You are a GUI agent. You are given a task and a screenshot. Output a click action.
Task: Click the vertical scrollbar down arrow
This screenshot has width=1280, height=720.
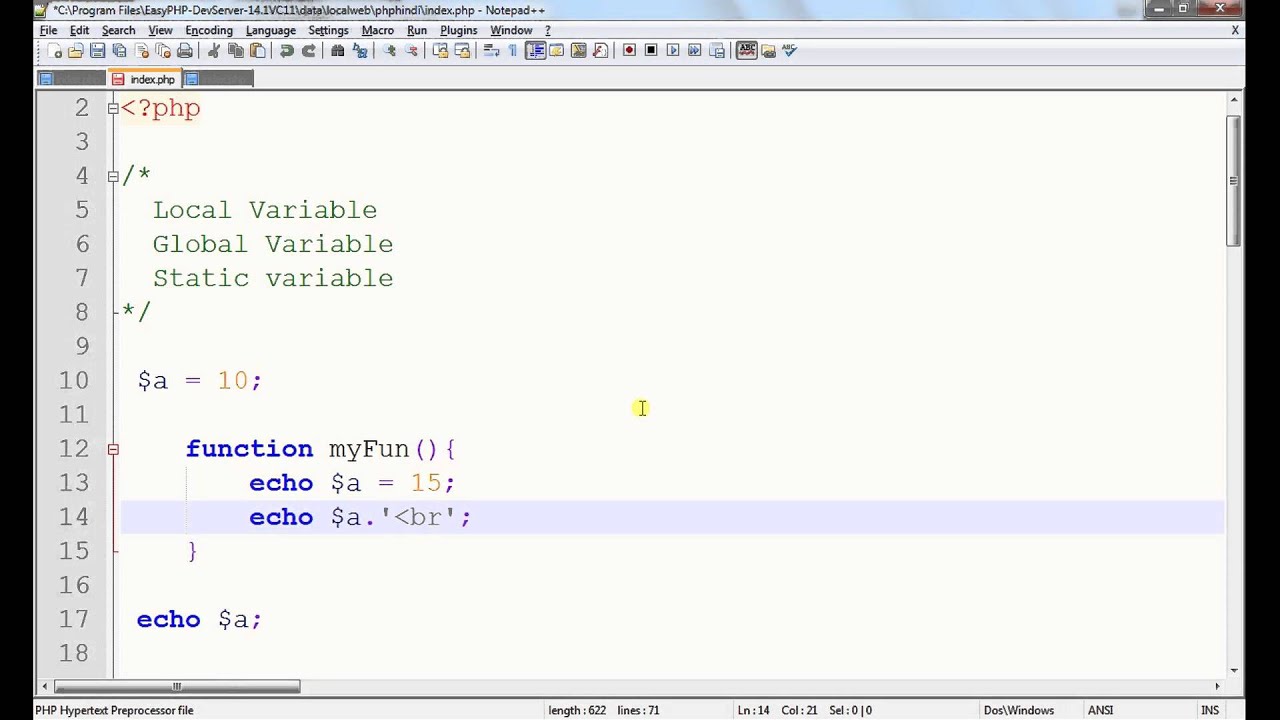pyautogui.click(x=1235, y=670)
